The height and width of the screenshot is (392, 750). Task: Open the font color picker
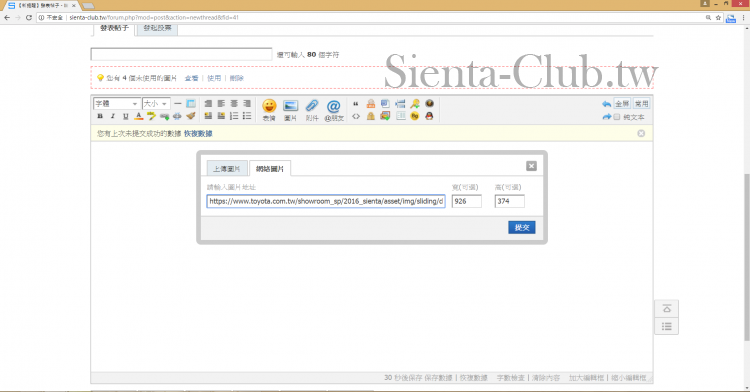tap(139, 116)
